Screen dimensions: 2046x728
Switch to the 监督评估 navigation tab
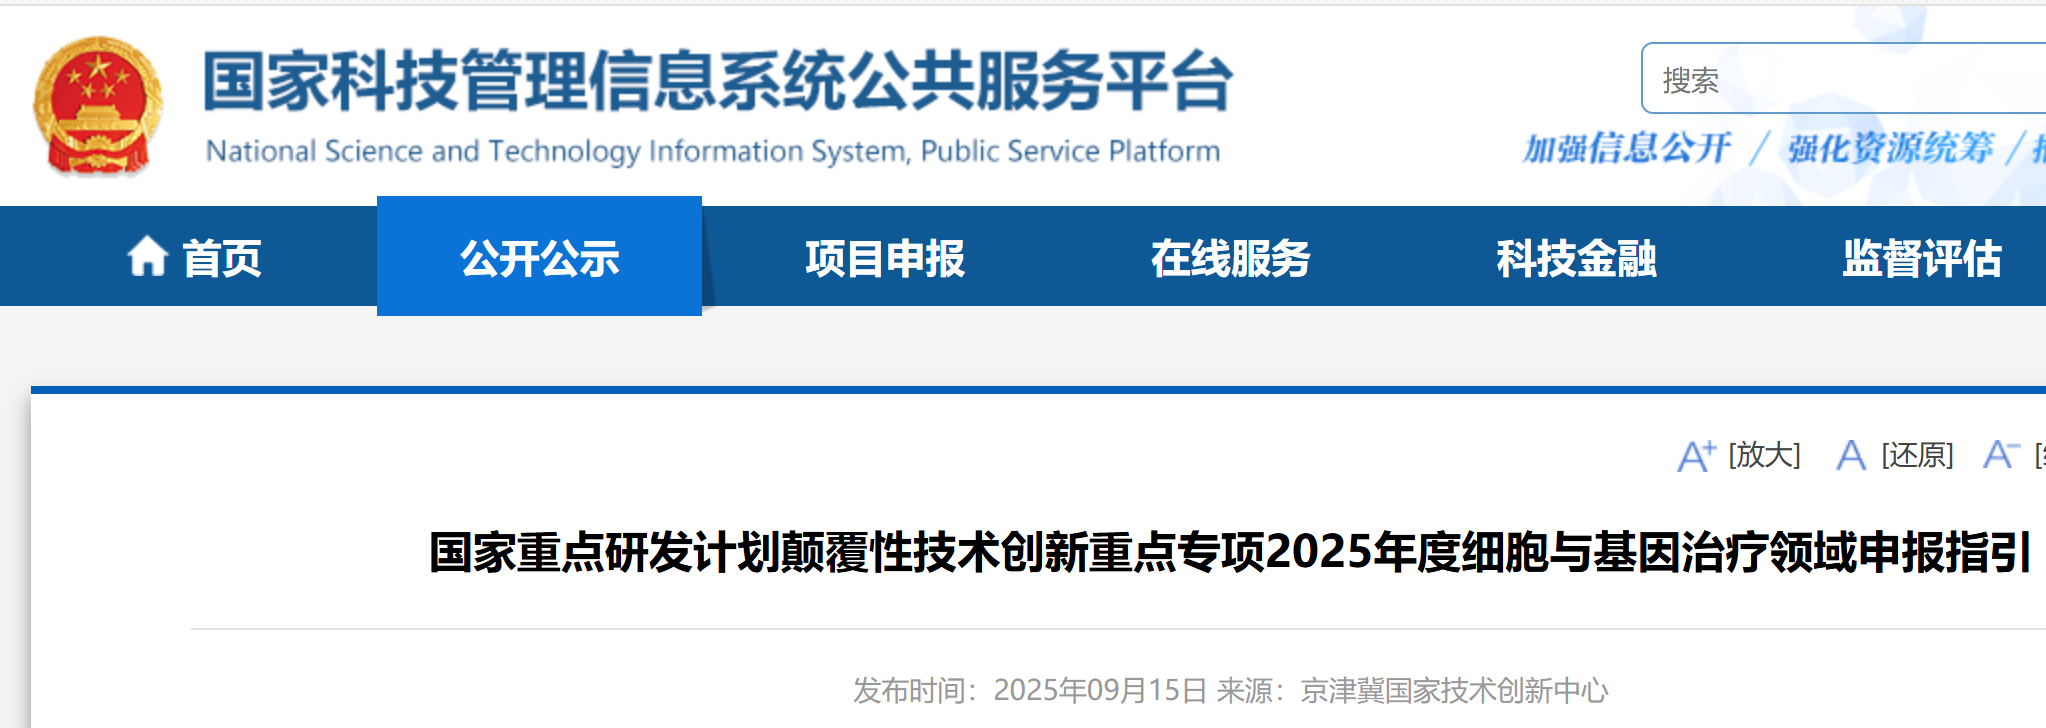pyautogui.click(x=1922, y=258)
